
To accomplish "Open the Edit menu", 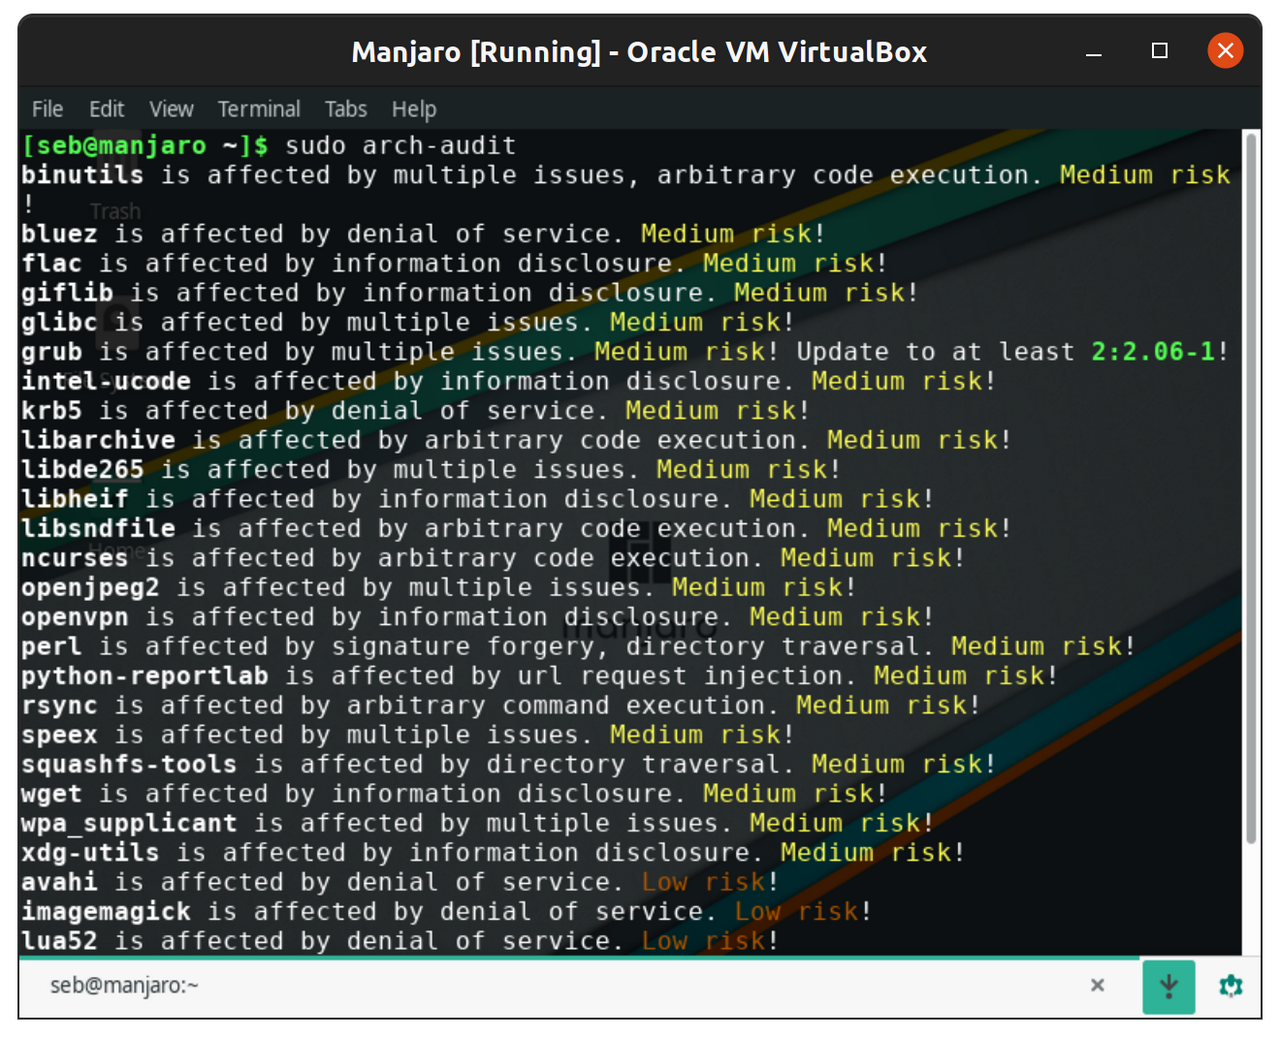I will pos(106,109).
